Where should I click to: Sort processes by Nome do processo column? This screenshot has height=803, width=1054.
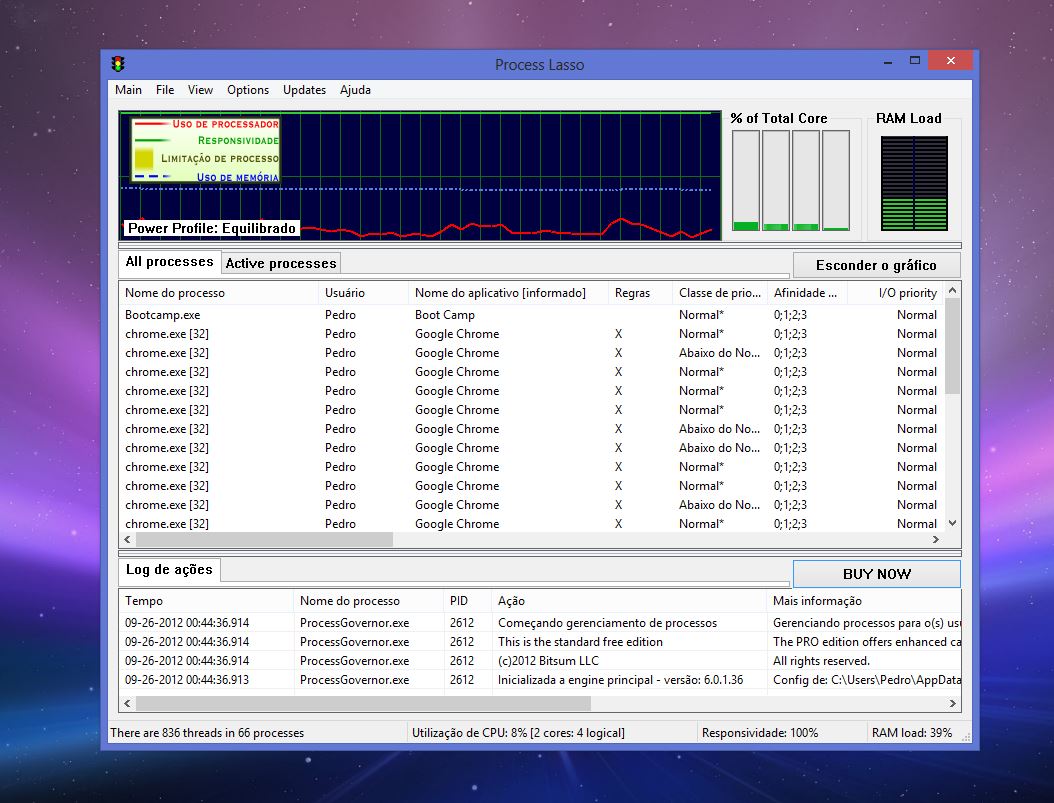[x=175, y=293]
